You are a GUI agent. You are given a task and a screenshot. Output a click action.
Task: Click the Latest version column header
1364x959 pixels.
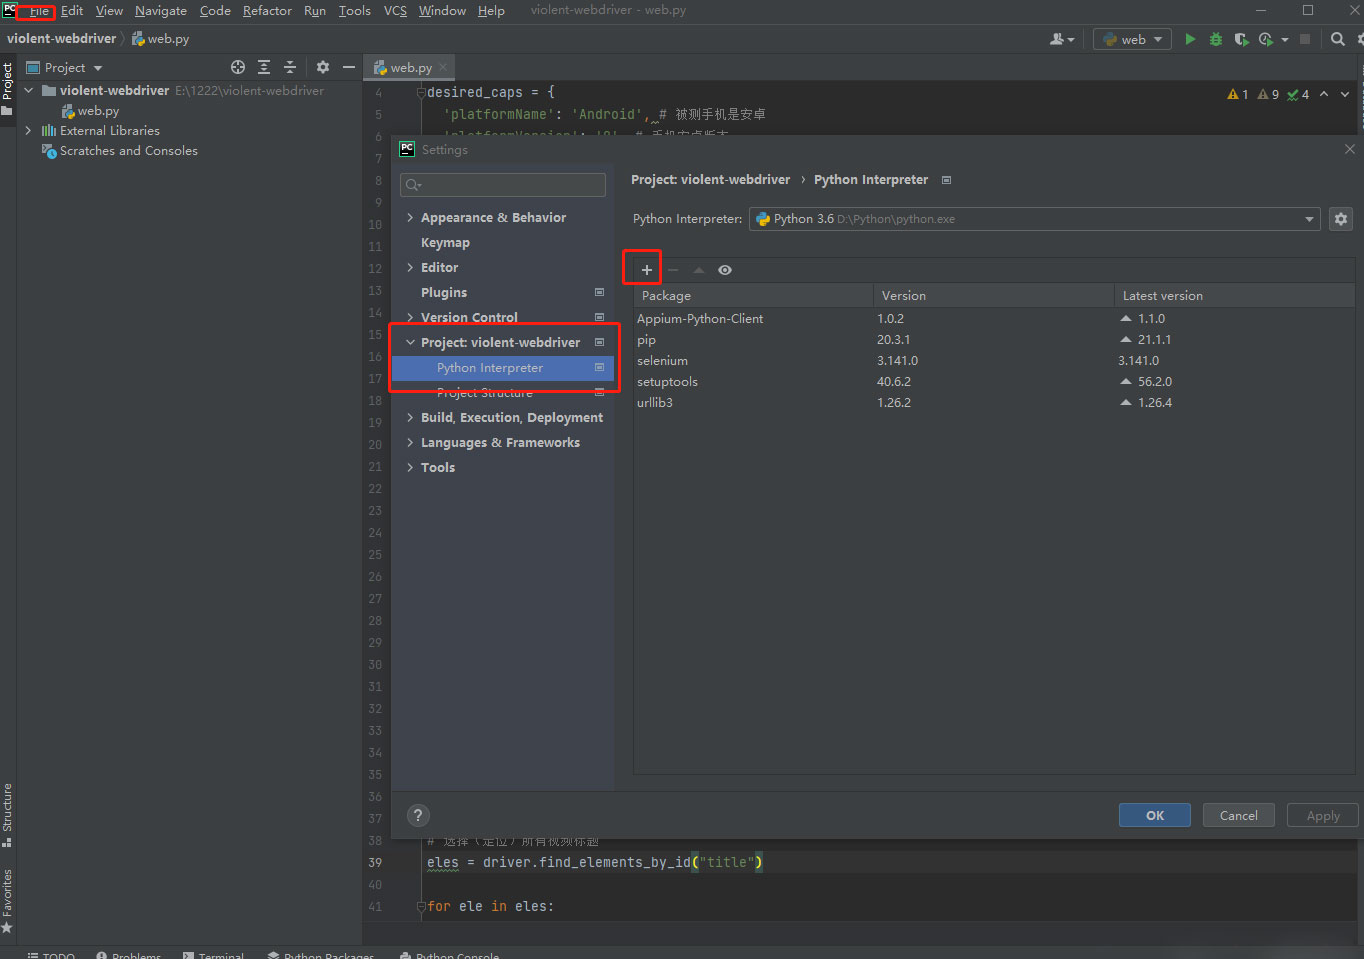[1234, 295]
